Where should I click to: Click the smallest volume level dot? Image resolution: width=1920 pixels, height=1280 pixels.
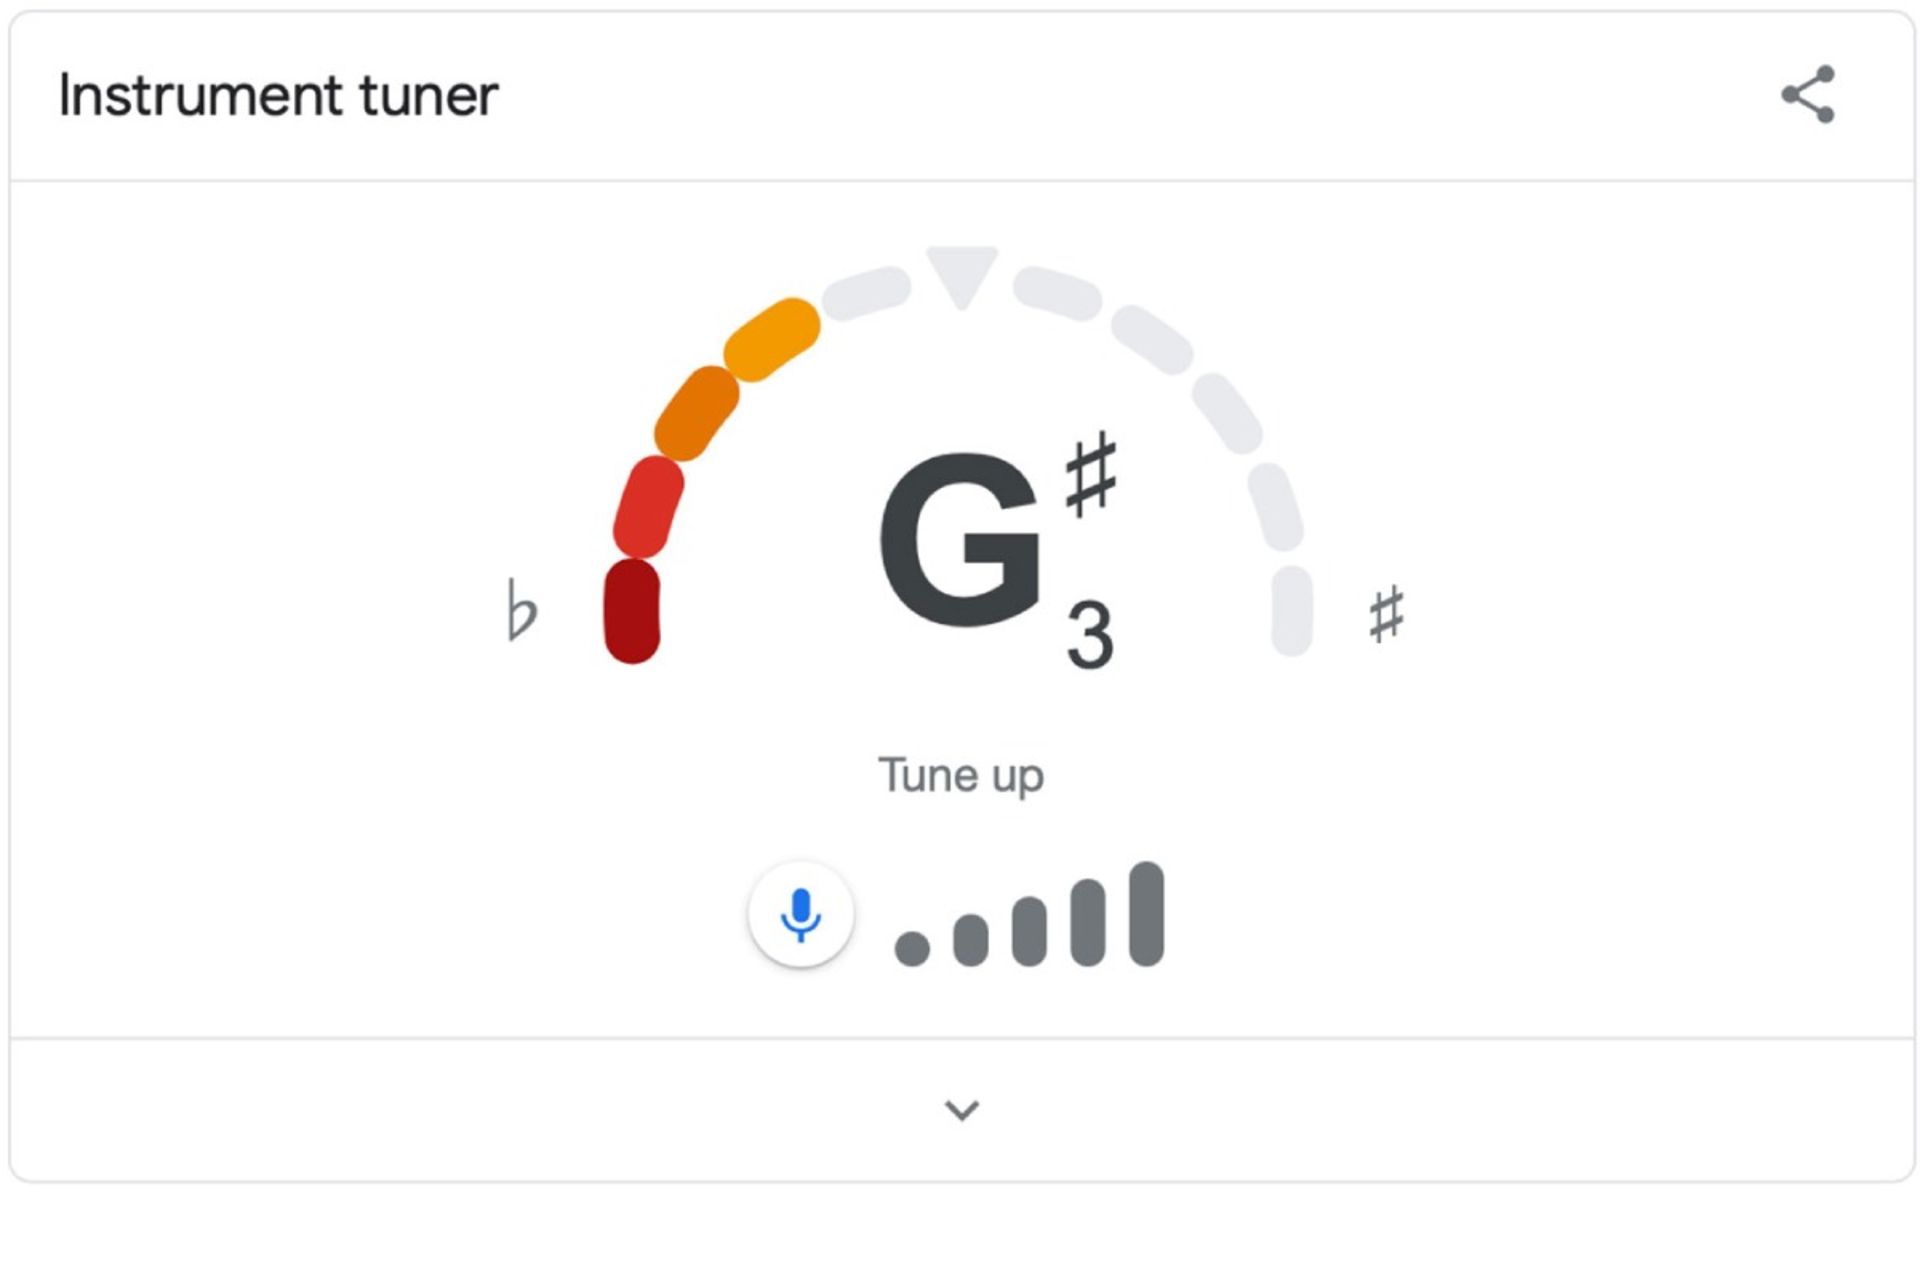coord(912,948)
